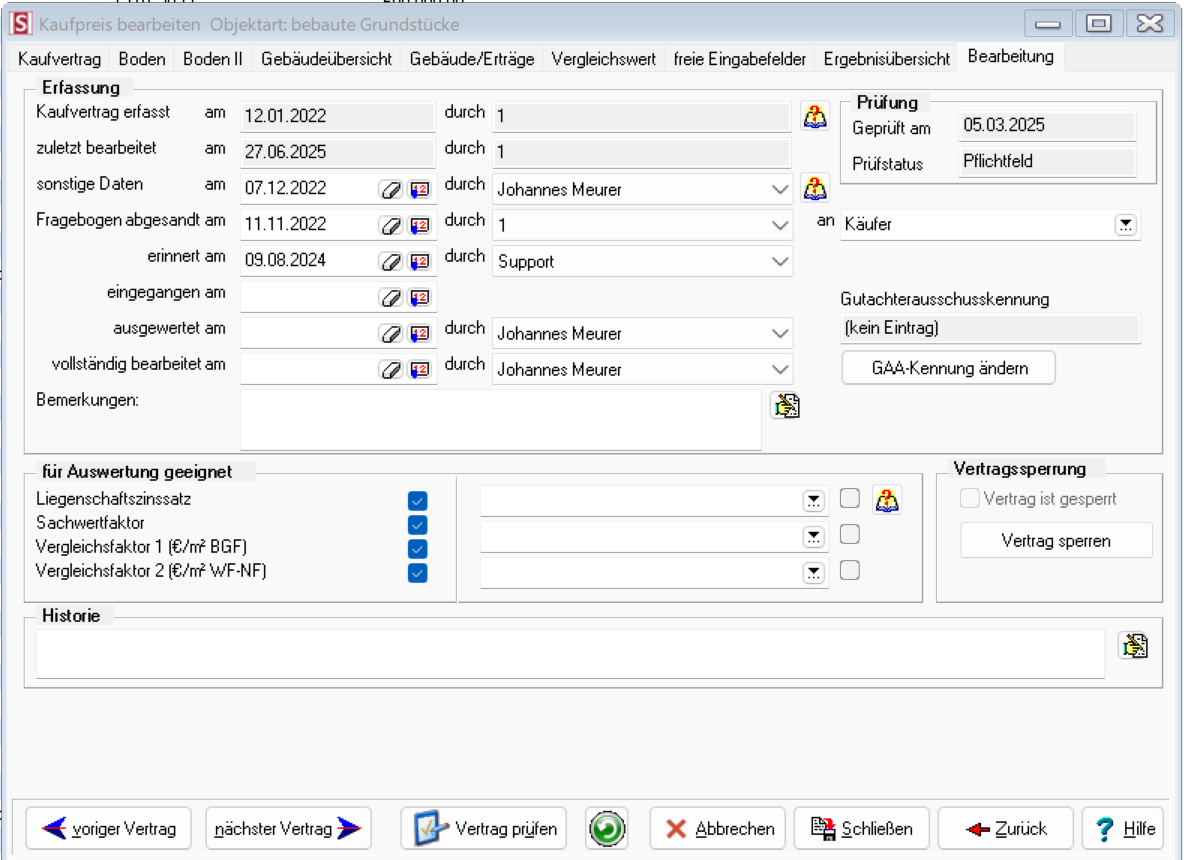Click the 'Geprüft am' date 05.03.2025
1188x860 pixels.
click(1047, 126)
